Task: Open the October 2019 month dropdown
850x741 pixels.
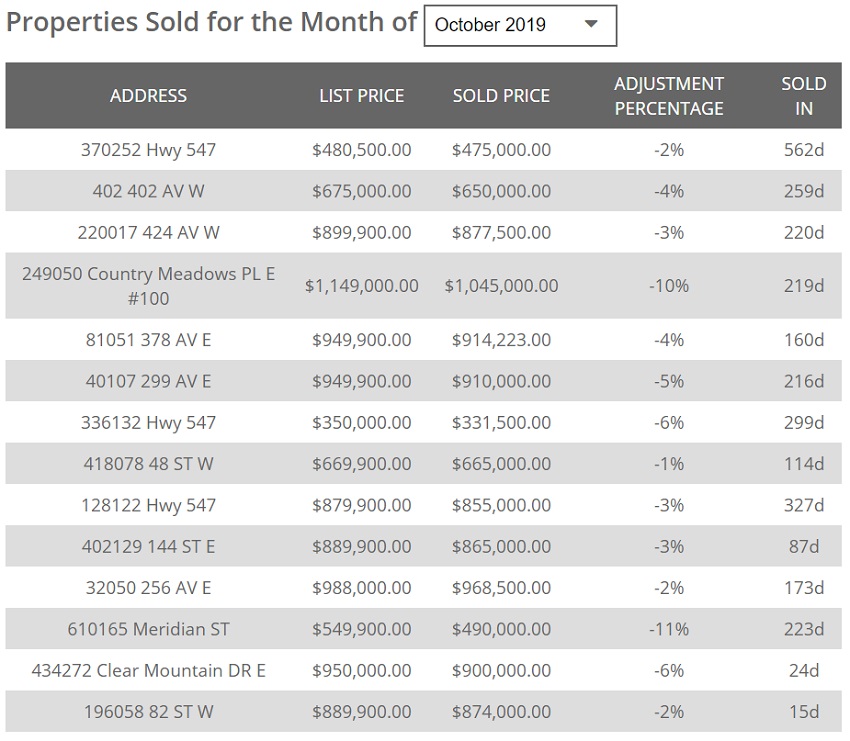Action: point(519,25)
